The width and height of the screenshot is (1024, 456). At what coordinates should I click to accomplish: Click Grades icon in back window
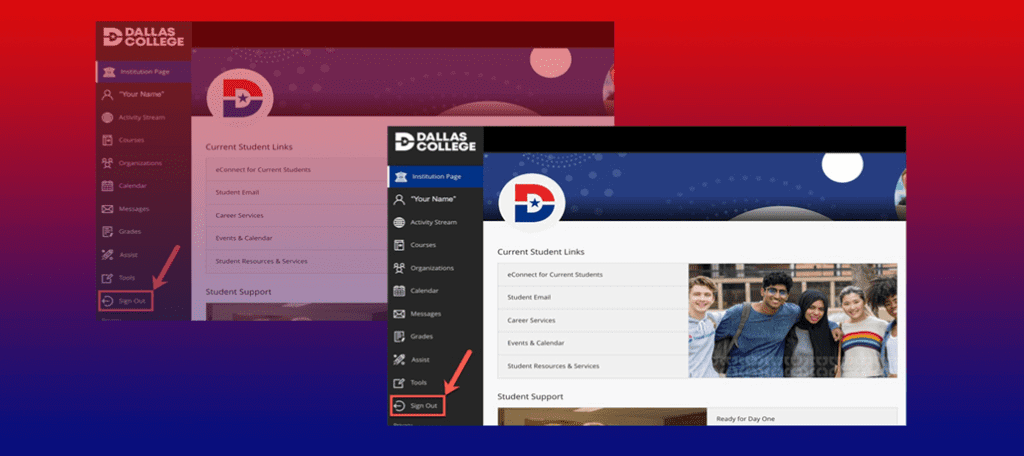click(108, 231)
